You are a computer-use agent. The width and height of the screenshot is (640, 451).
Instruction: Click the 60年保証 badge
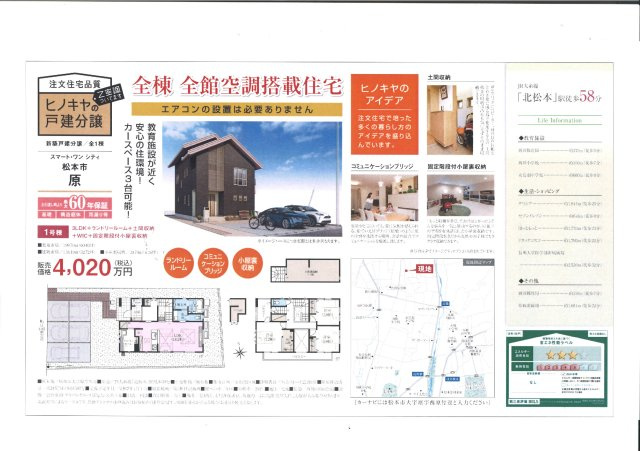point(75,207)
